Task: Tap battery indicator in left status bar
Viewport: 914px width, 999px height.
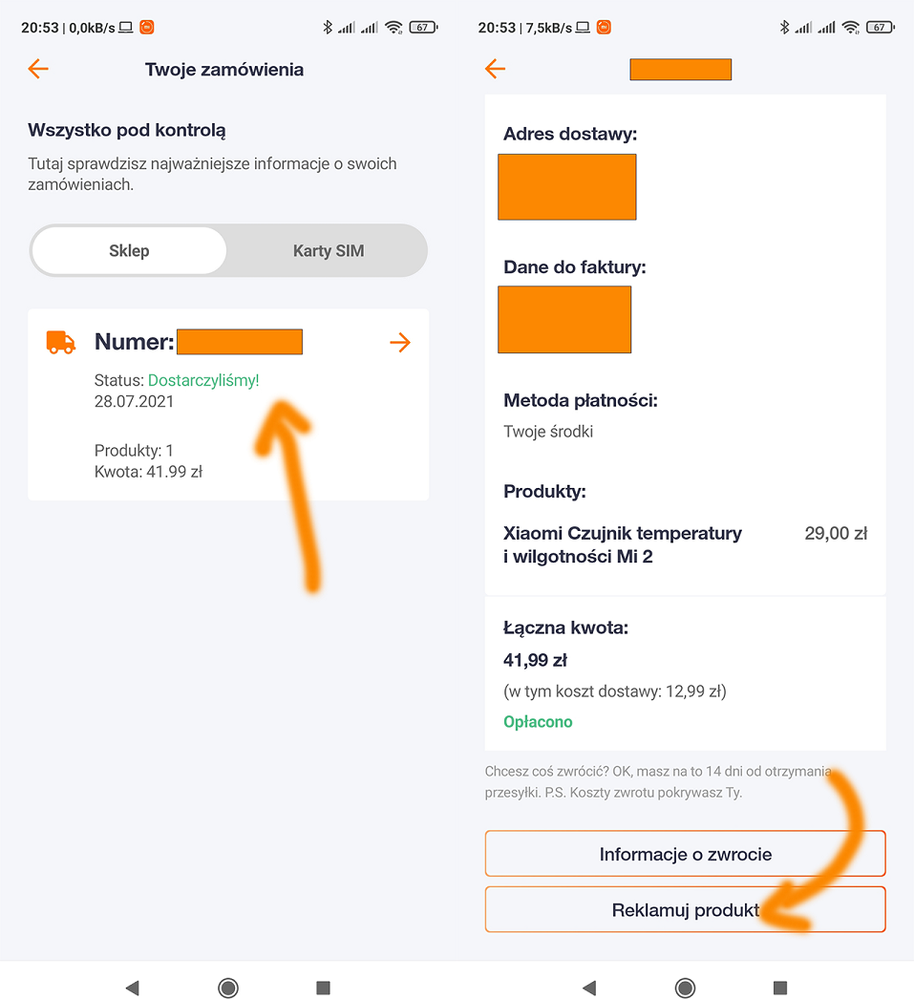Action: [x=423, y=28]
